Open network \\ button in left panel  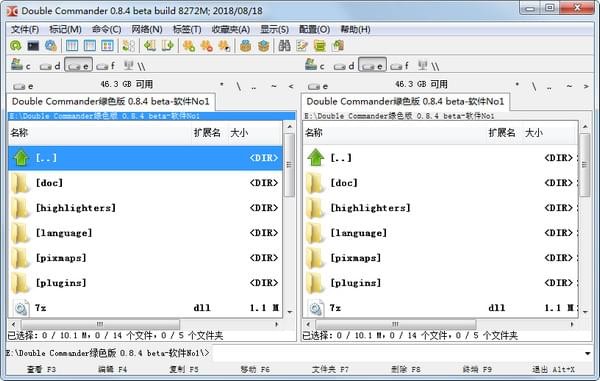point(135,66)
